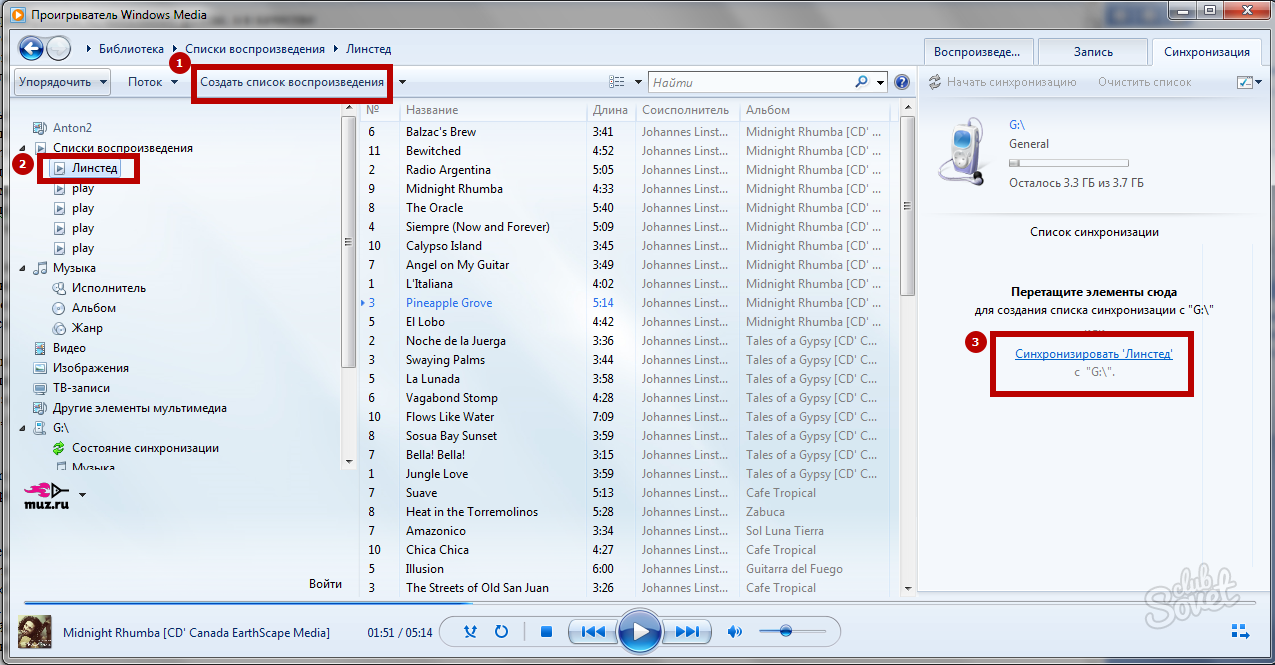Viewport: 1275px width, 665px height.
Task: Open the help question mark icon
Action: tap(902, 82)
